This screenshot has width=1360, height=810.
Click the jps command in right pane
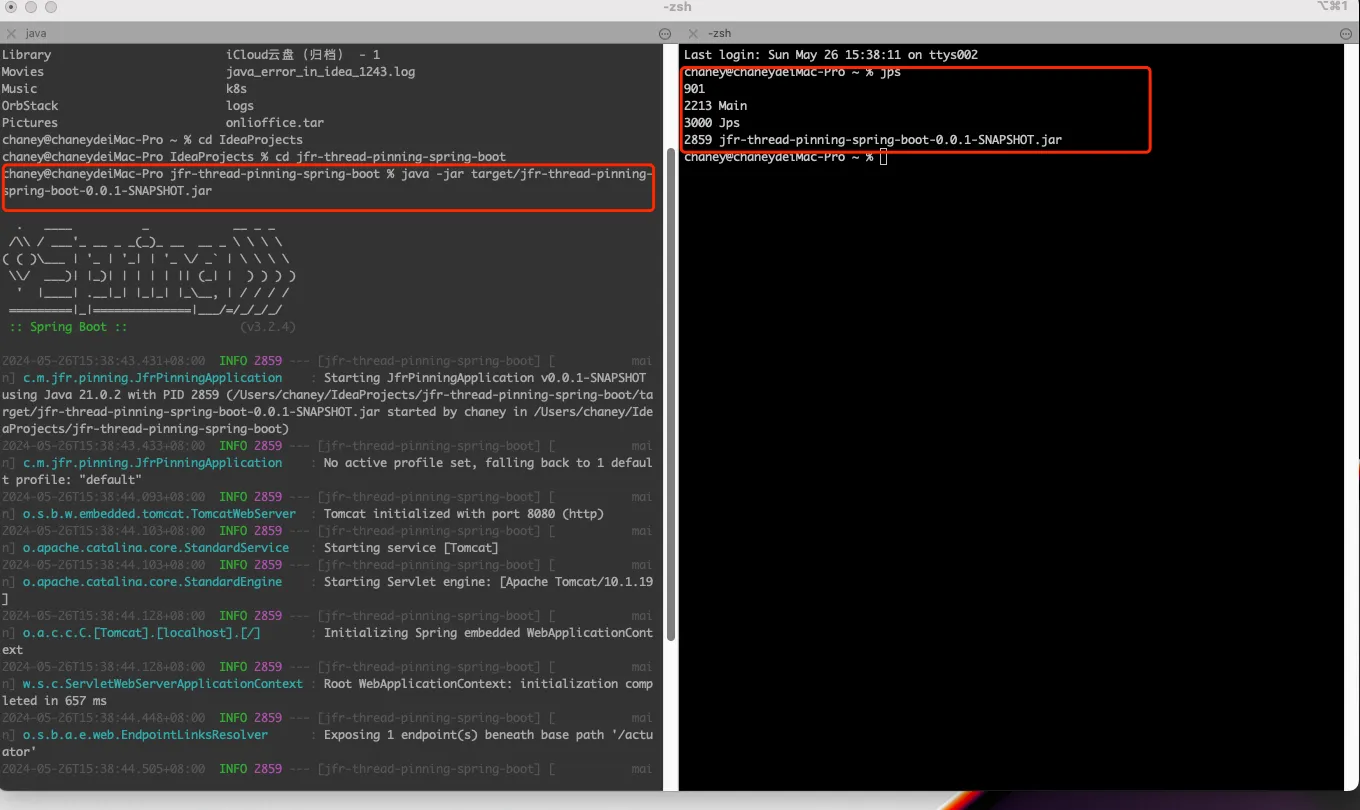point(890,72)
